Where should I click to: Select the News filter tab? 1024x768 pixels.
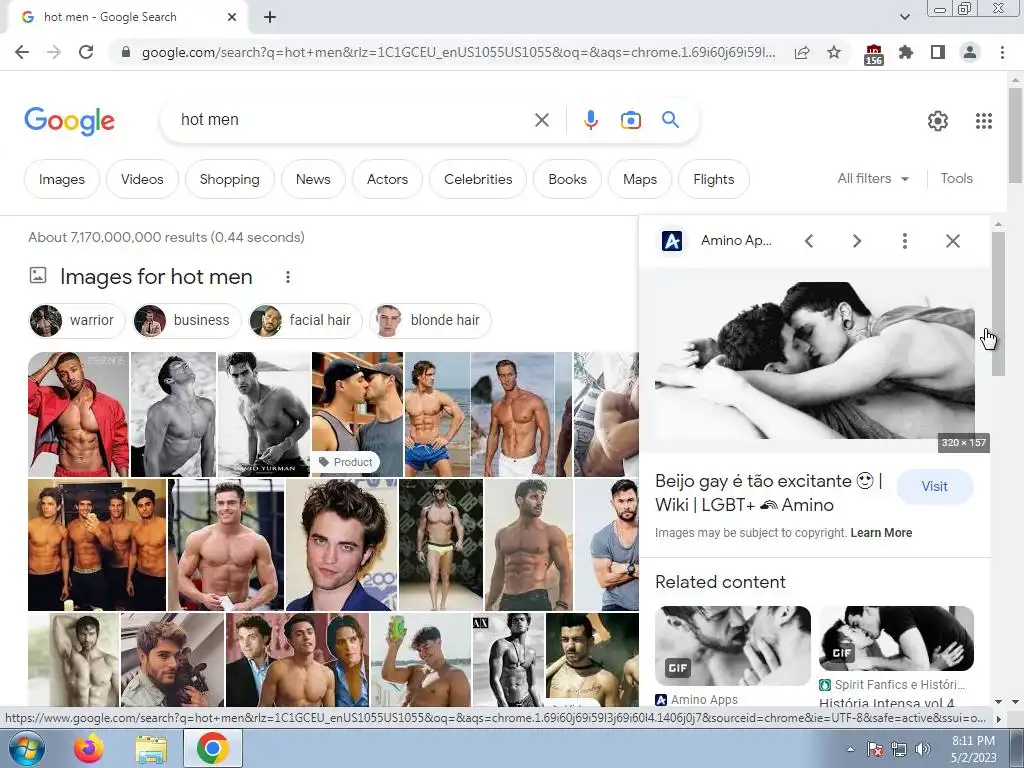[x=313, y=179]
